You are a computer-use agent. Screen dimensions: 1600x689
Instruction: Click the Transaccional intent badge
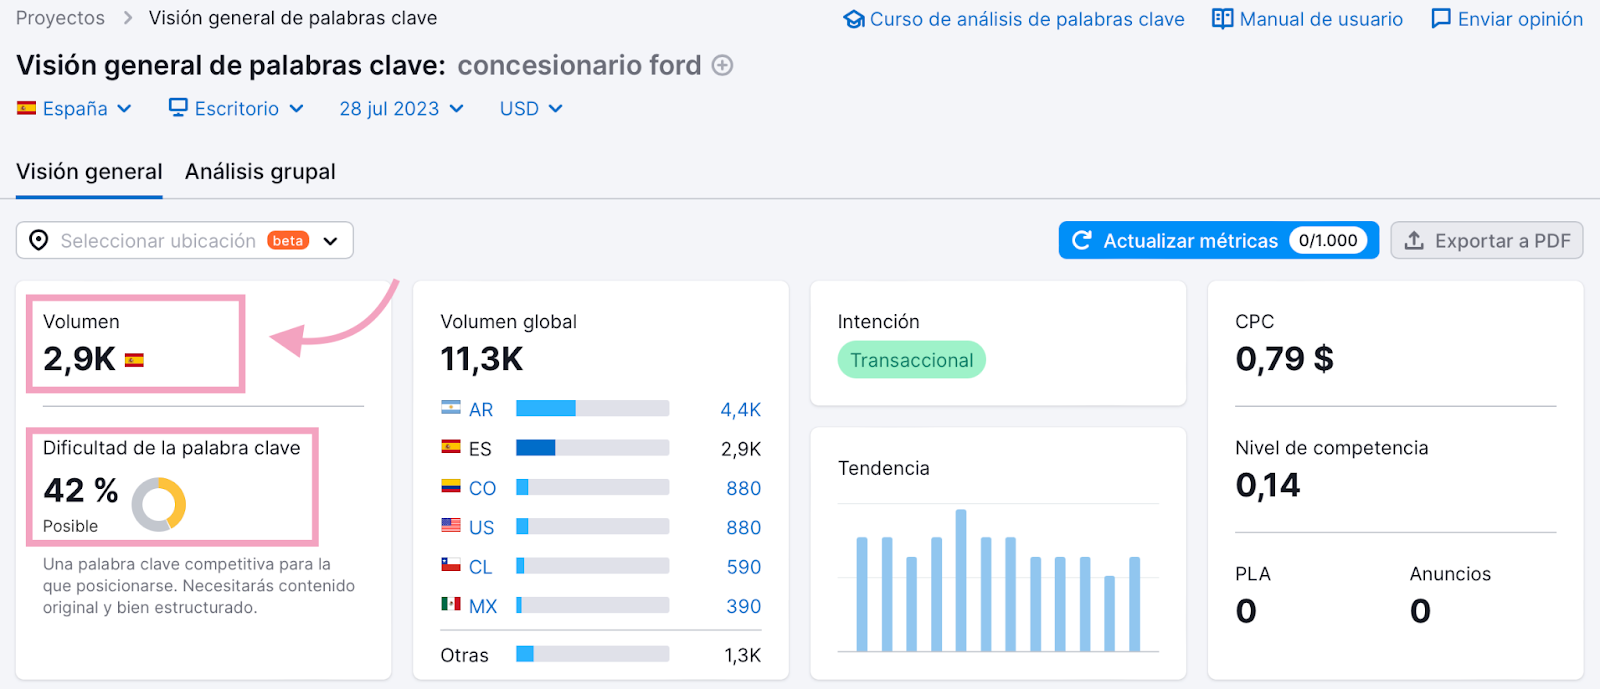tap(911, 360)
